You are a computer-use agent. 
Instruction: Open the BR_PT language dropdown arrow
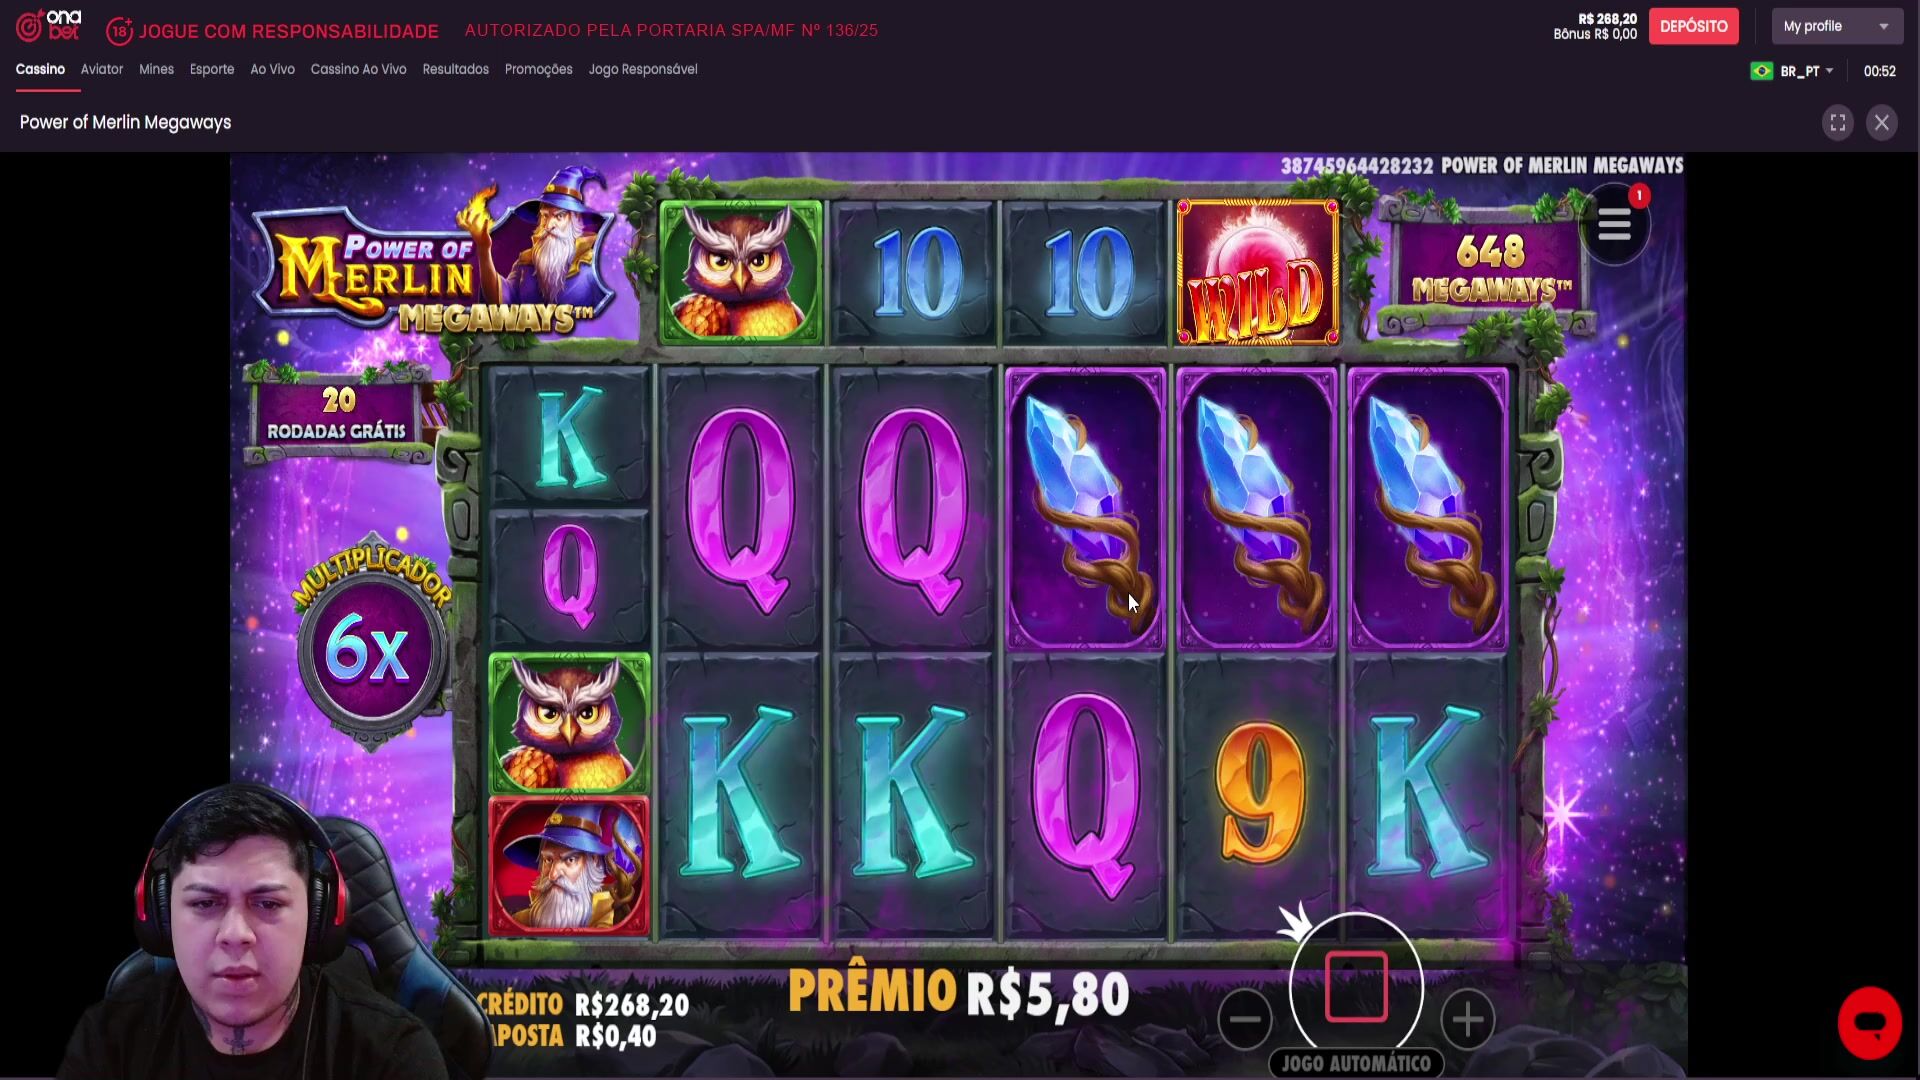pyautogui.click(x=1829, y=71)
